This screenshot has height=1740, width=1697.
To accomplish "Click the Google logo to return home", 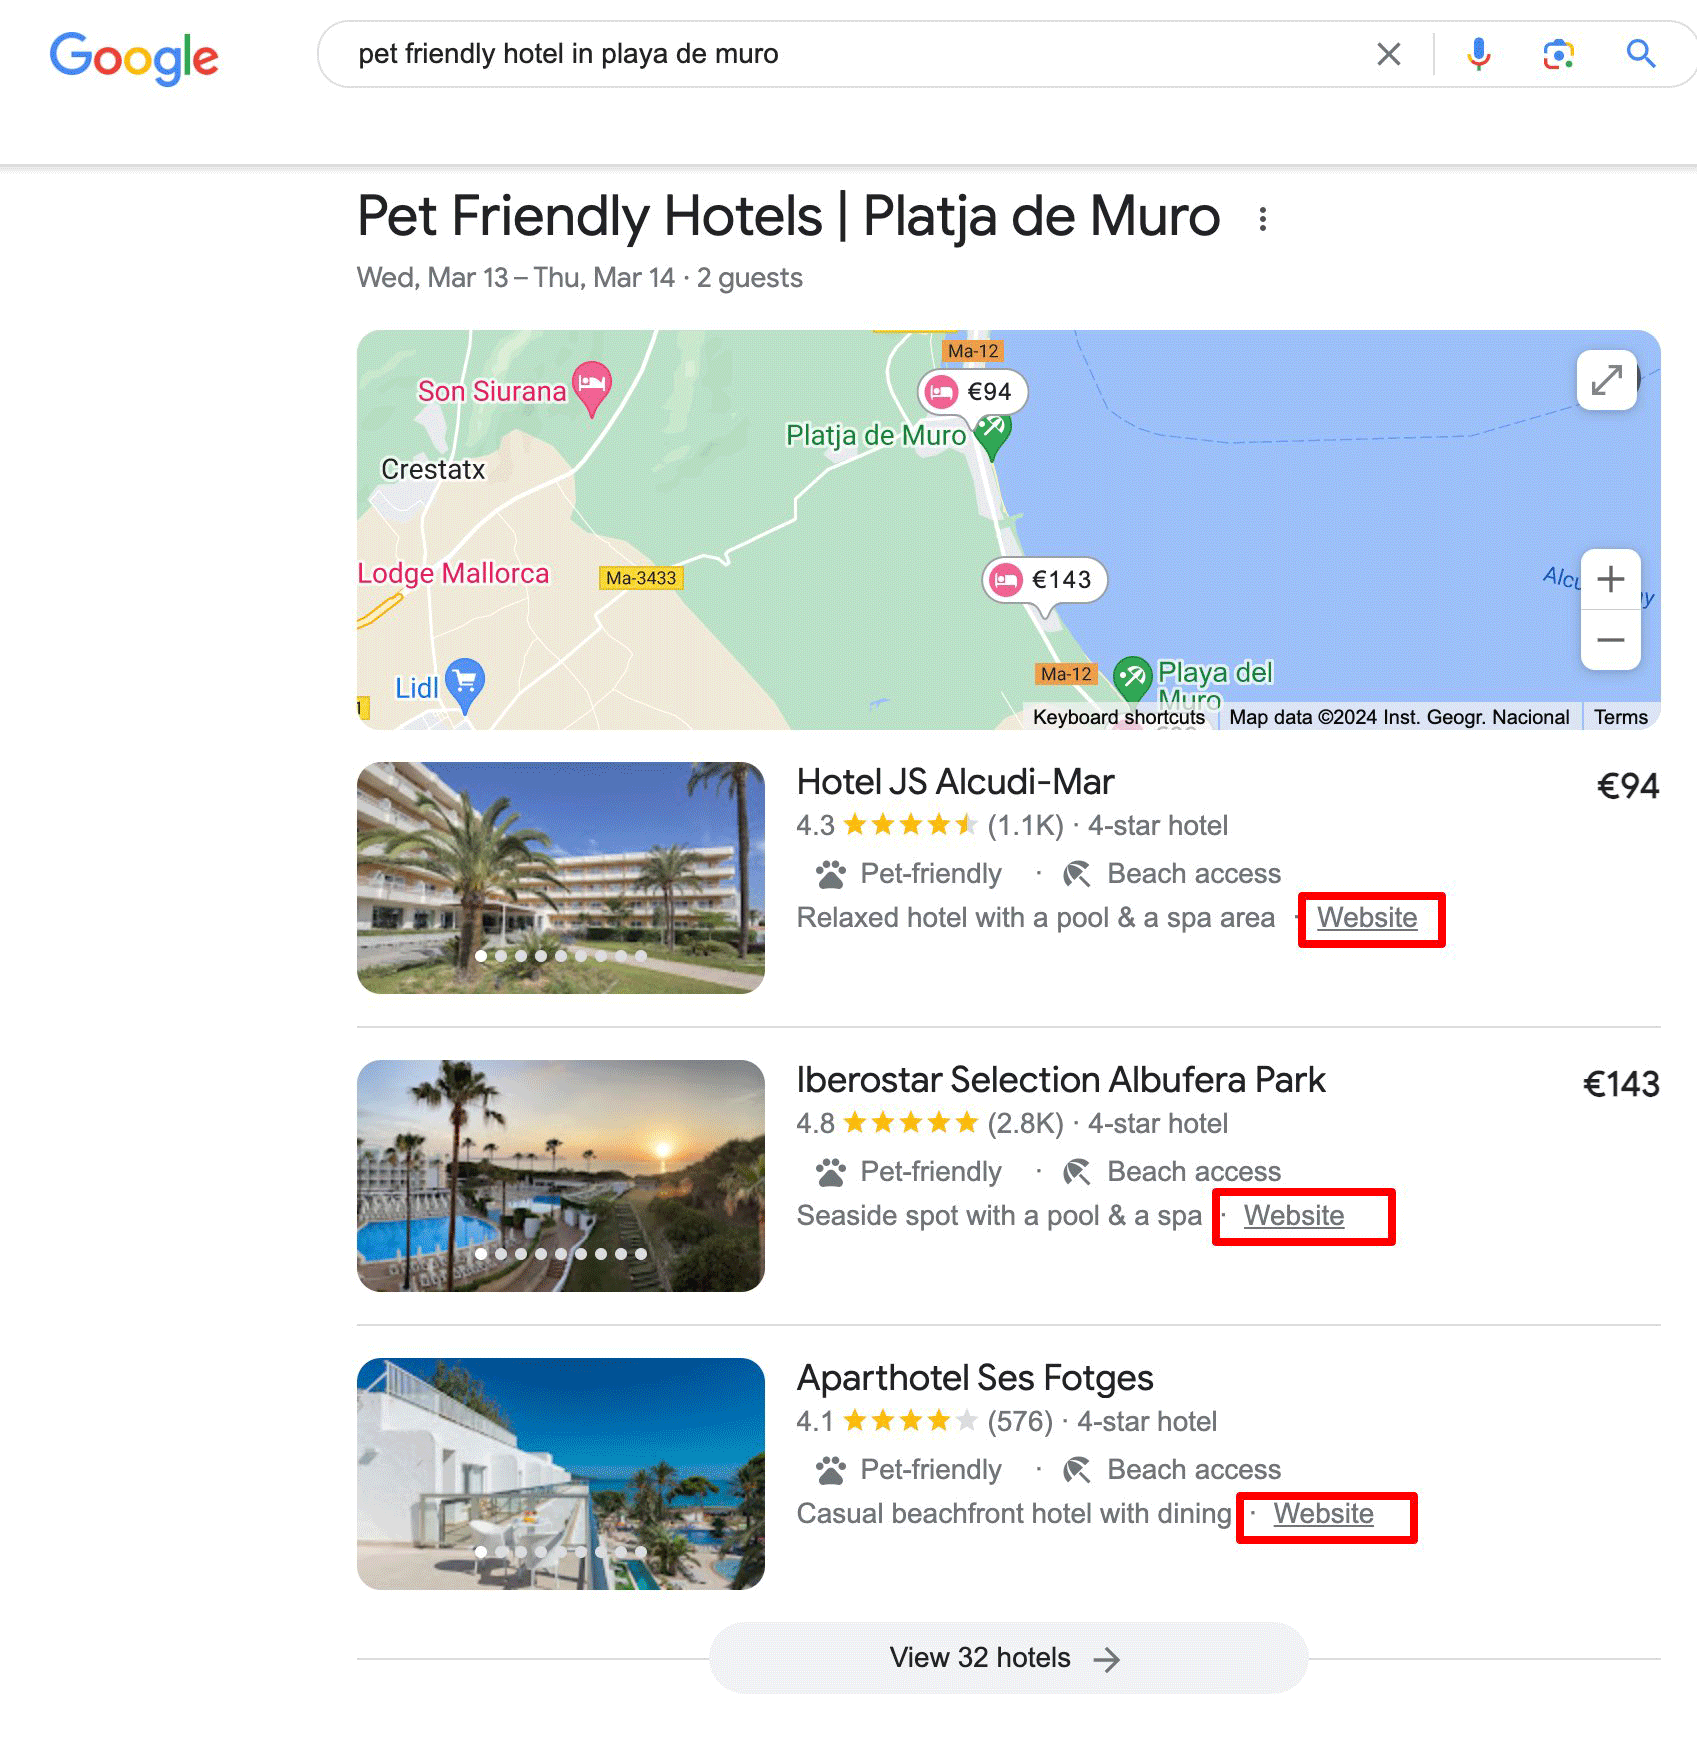I will click(x=135, y=58).
